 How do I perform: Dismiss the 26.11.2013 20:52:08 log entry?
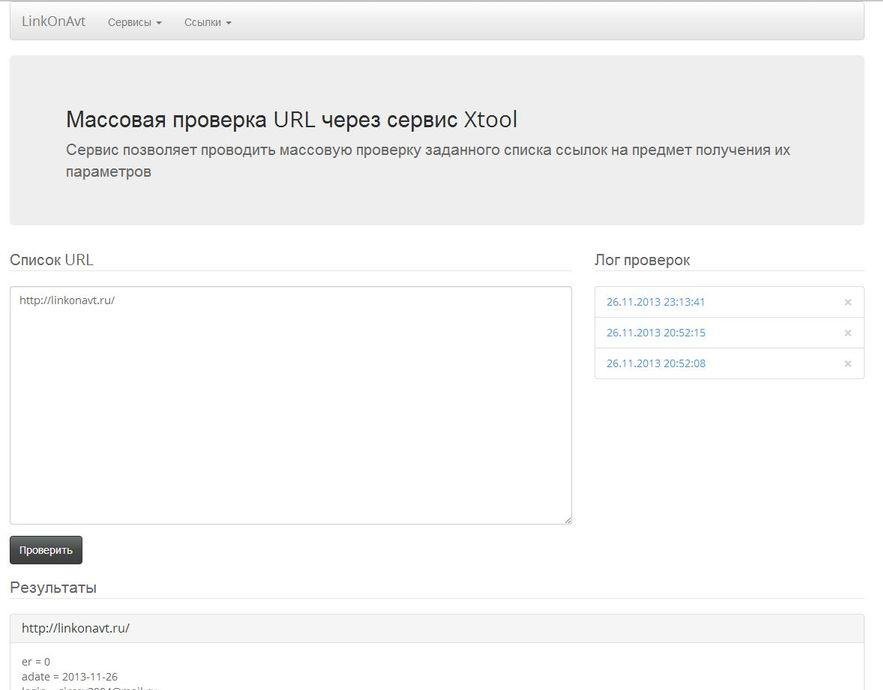point(848,364)
